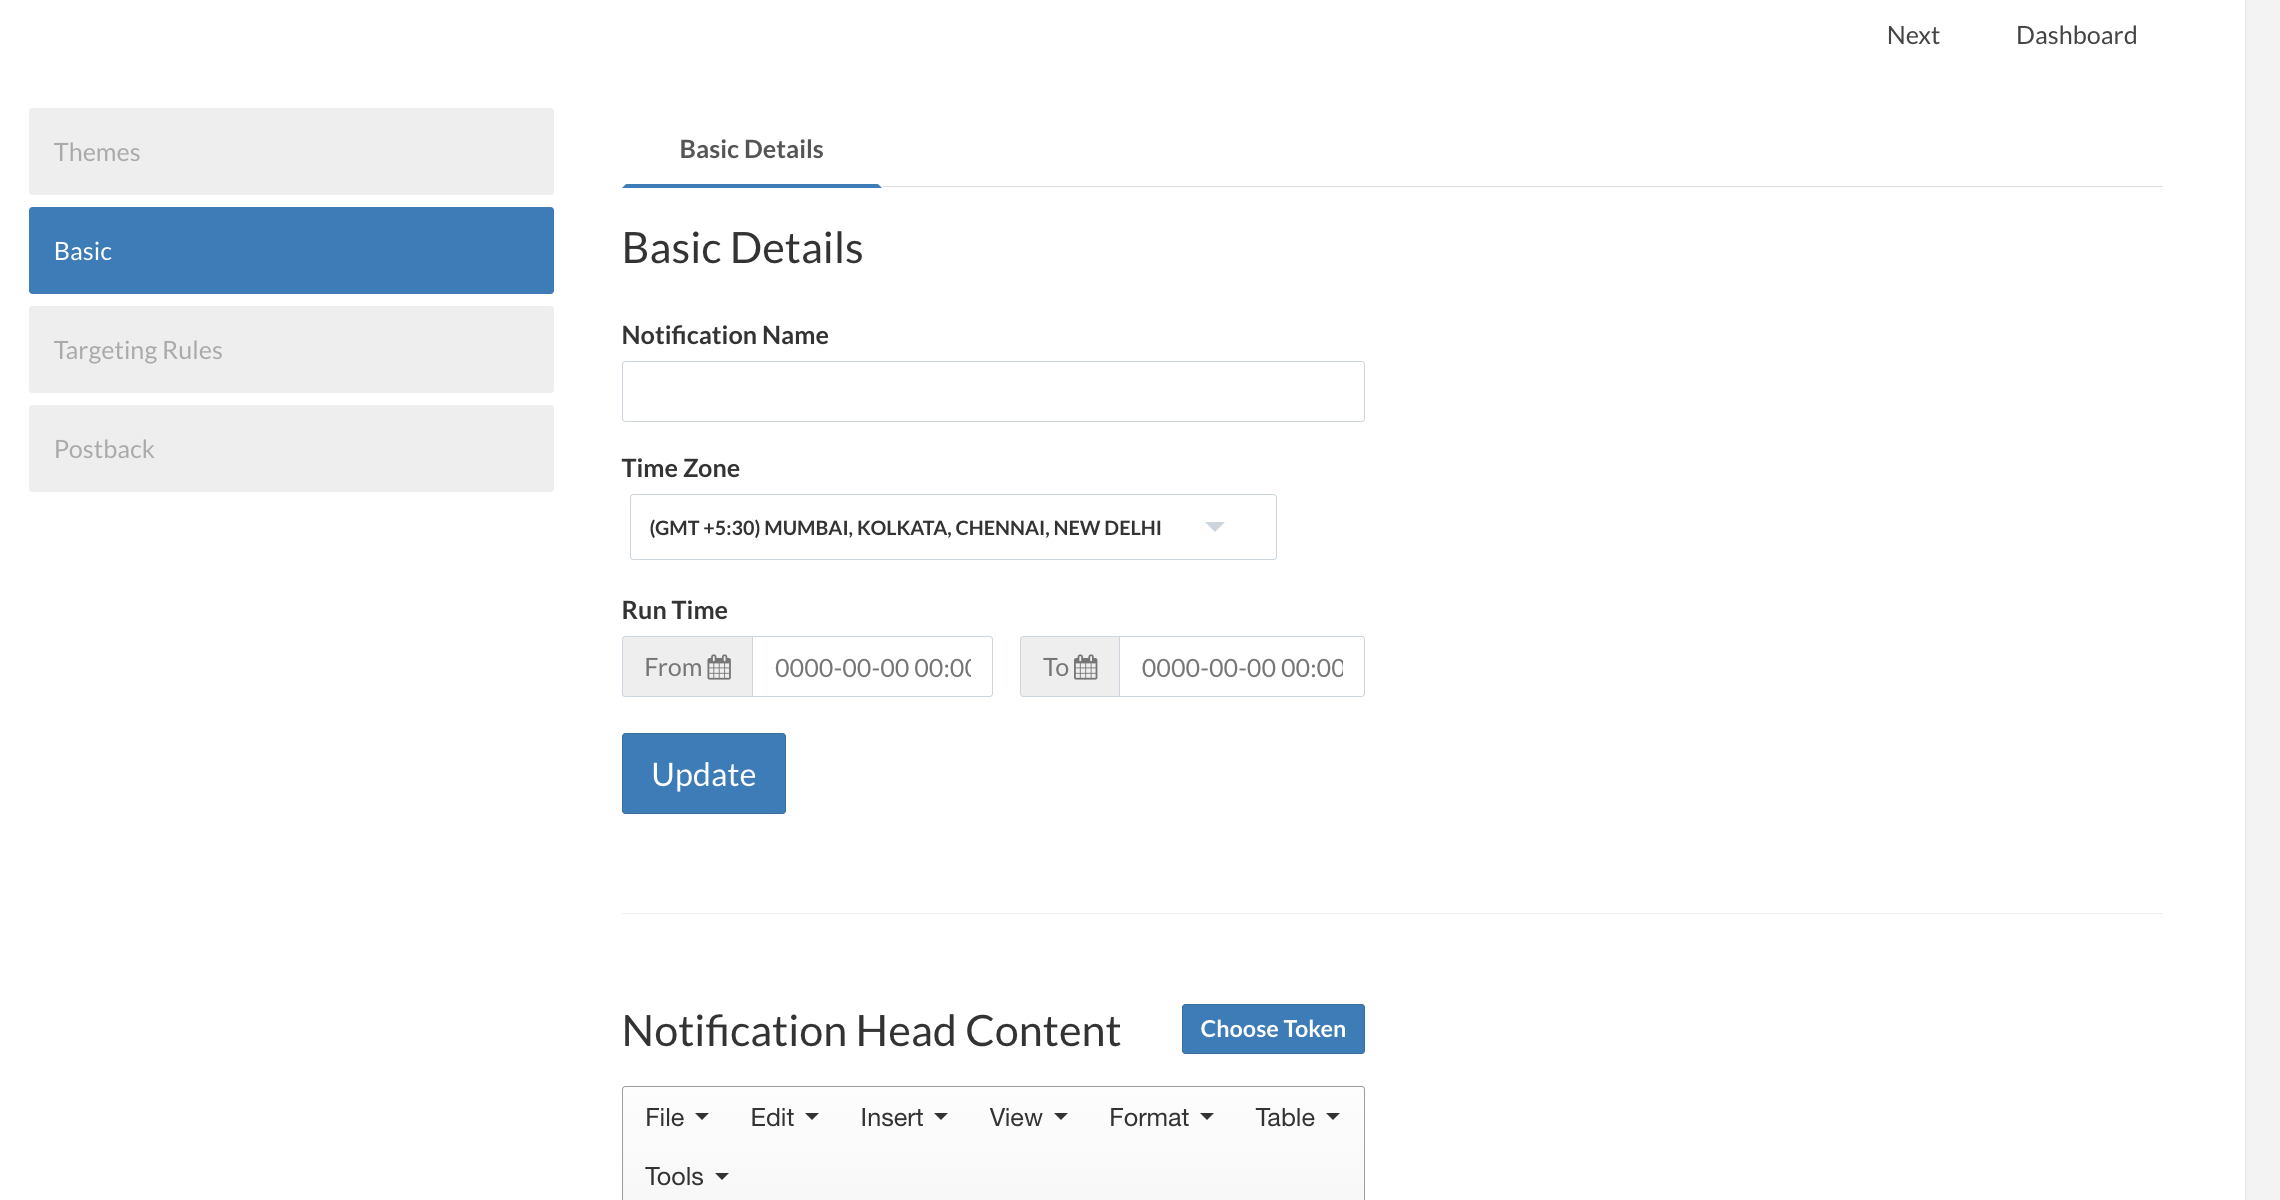Viewport: 2280px width, 1200px height.
Task: Click the From calendar icon
Action: click(719, 667)
